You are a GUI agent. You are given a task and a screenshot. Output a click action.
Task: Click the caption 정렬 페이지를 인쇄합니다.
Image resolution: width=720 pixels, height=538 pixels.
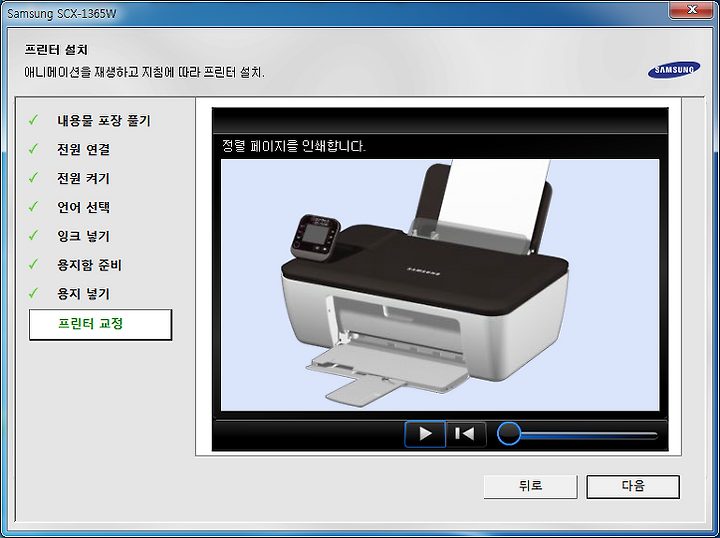point(293,146)
